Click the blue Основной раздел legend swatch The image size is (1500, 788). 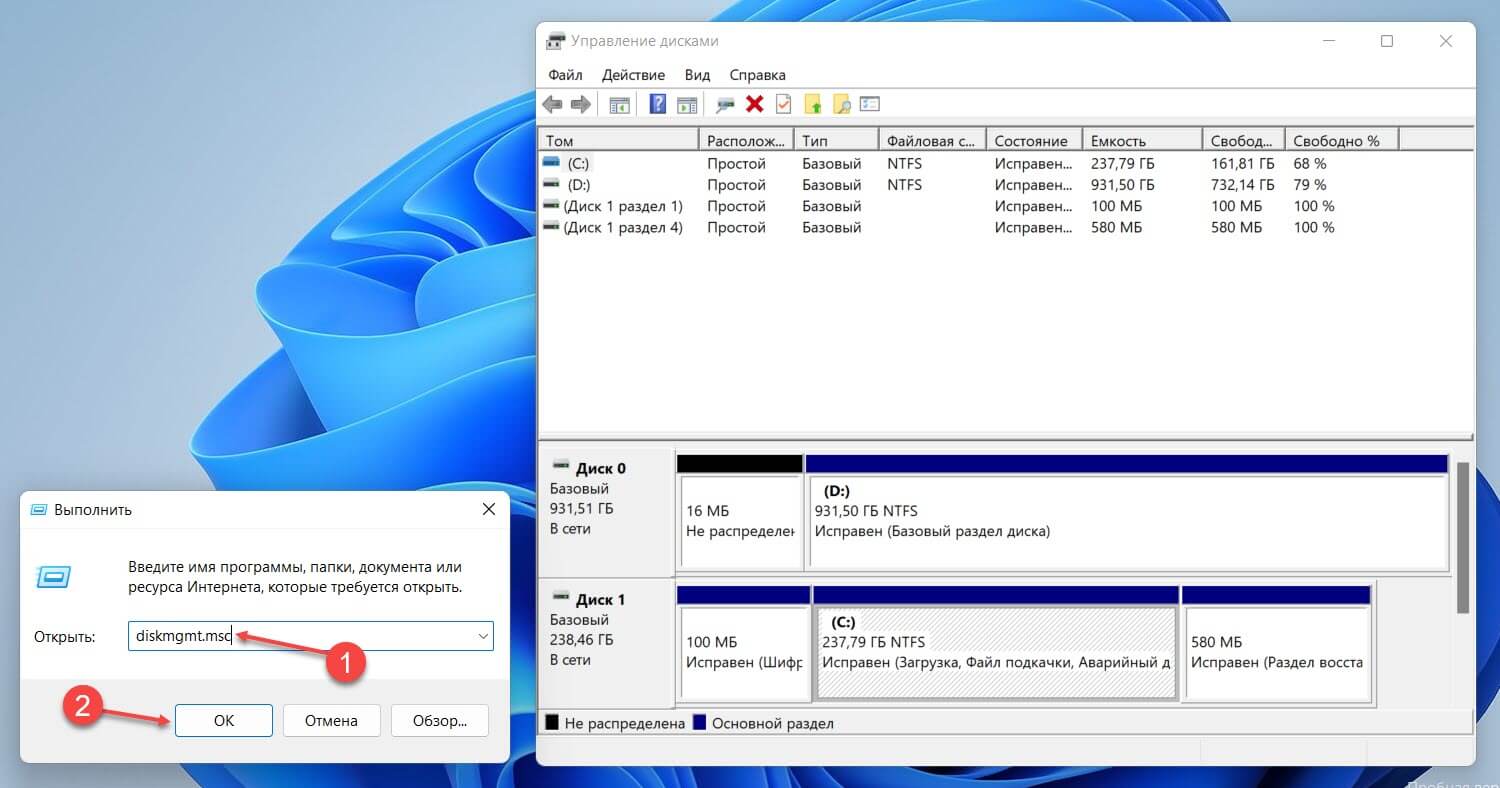[700, 722]
